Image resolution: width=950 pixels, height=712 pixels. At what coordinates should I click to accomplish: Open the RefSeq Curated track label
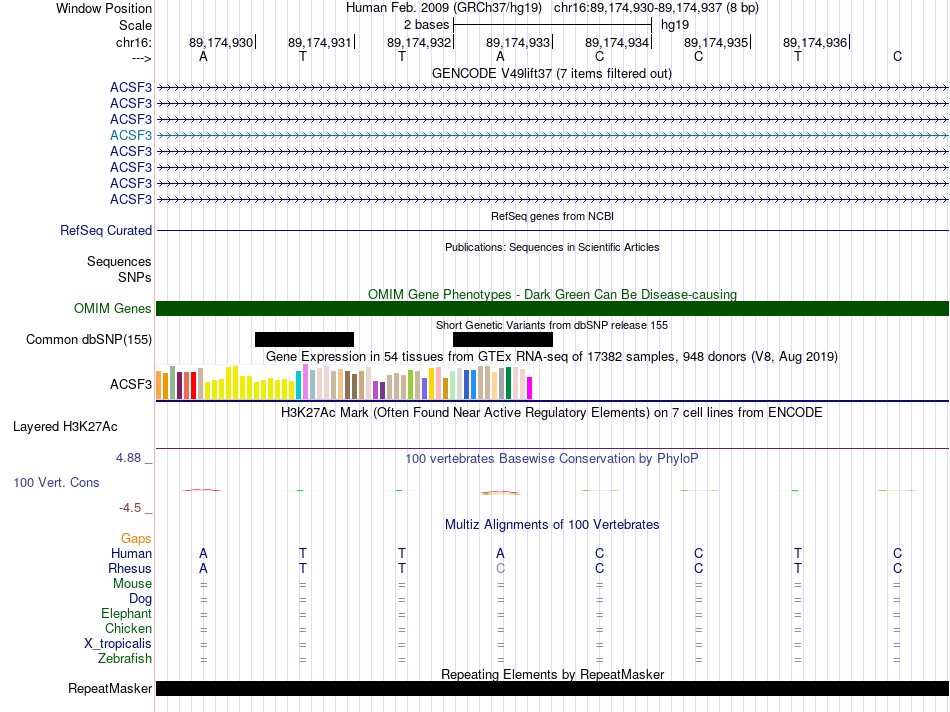coord(106,230)
